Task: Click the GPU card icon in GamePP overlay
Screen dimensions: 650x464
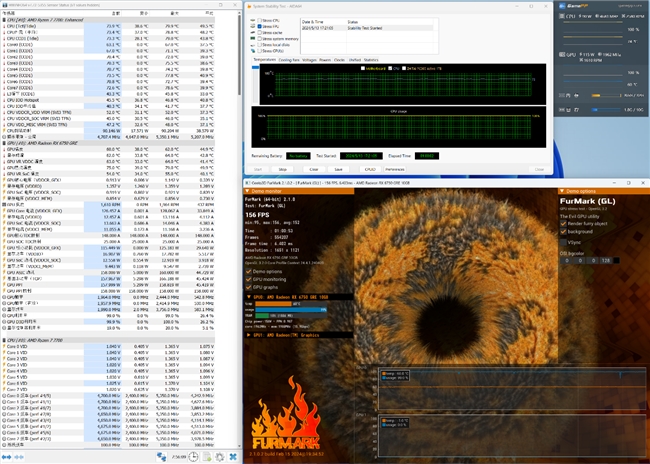Action: 562,54
